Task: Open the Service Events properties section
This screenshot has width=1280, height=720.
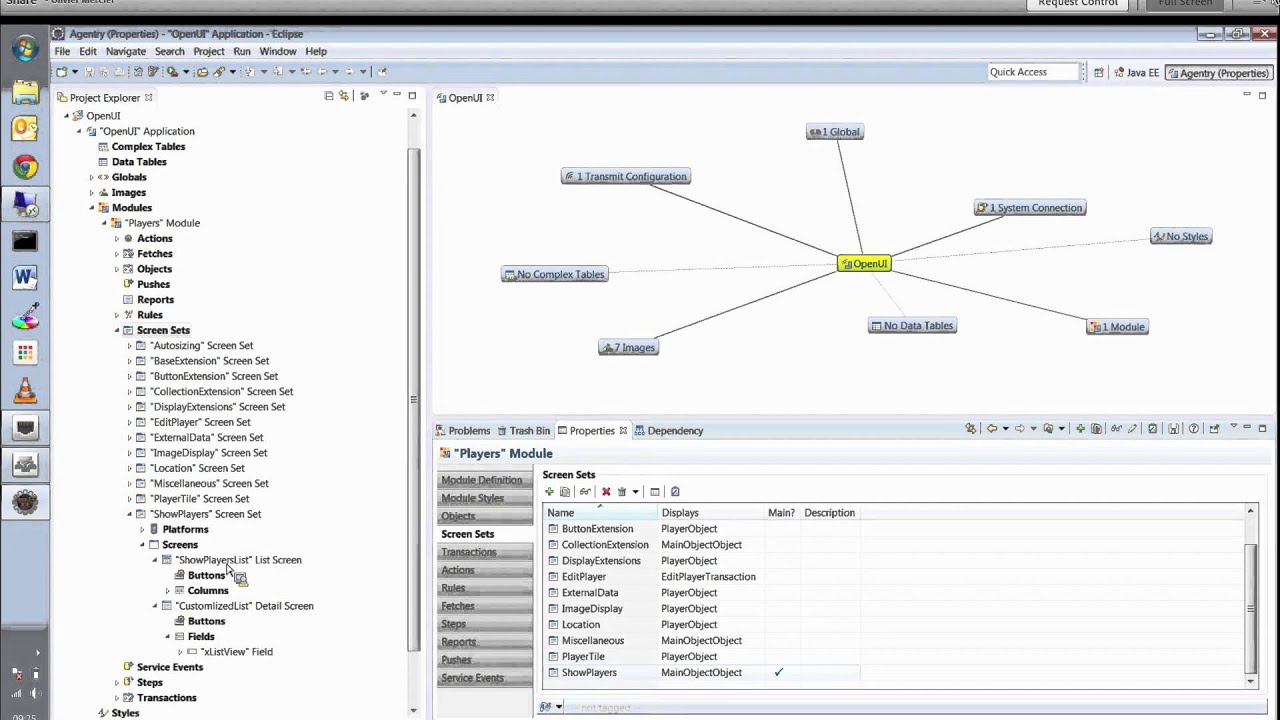Action: pos(485,678)
